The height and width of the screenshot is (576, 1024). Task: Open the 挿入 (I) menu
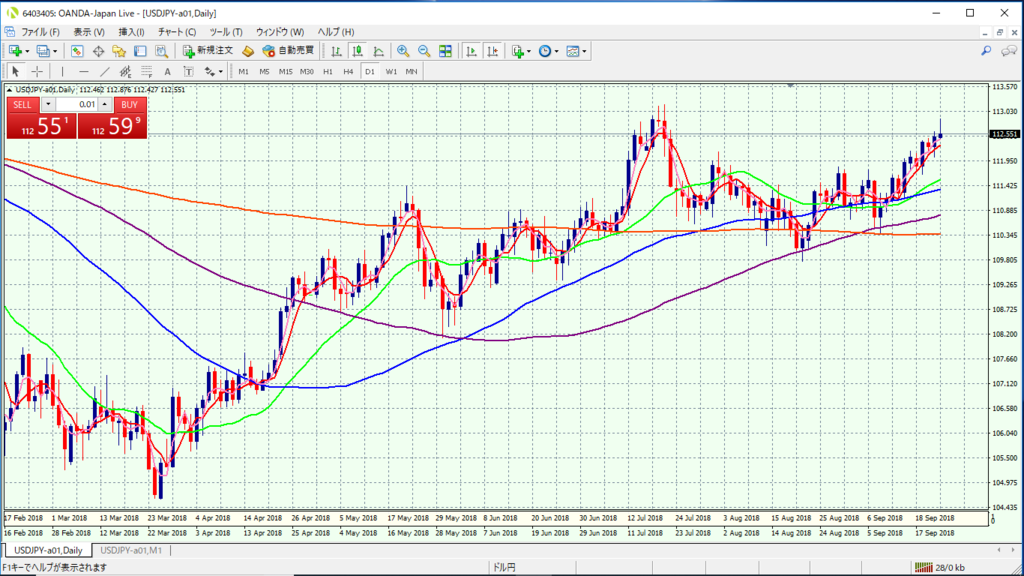pos(131,32)
